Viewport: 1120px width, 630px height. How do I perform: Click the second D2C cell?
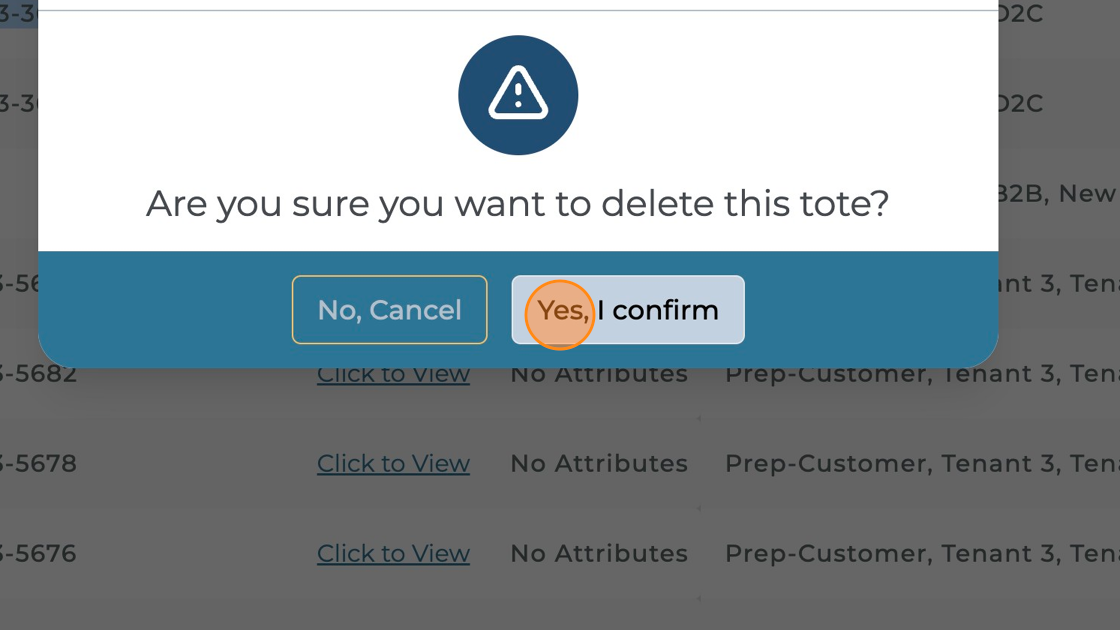[x=1021, y=104]
